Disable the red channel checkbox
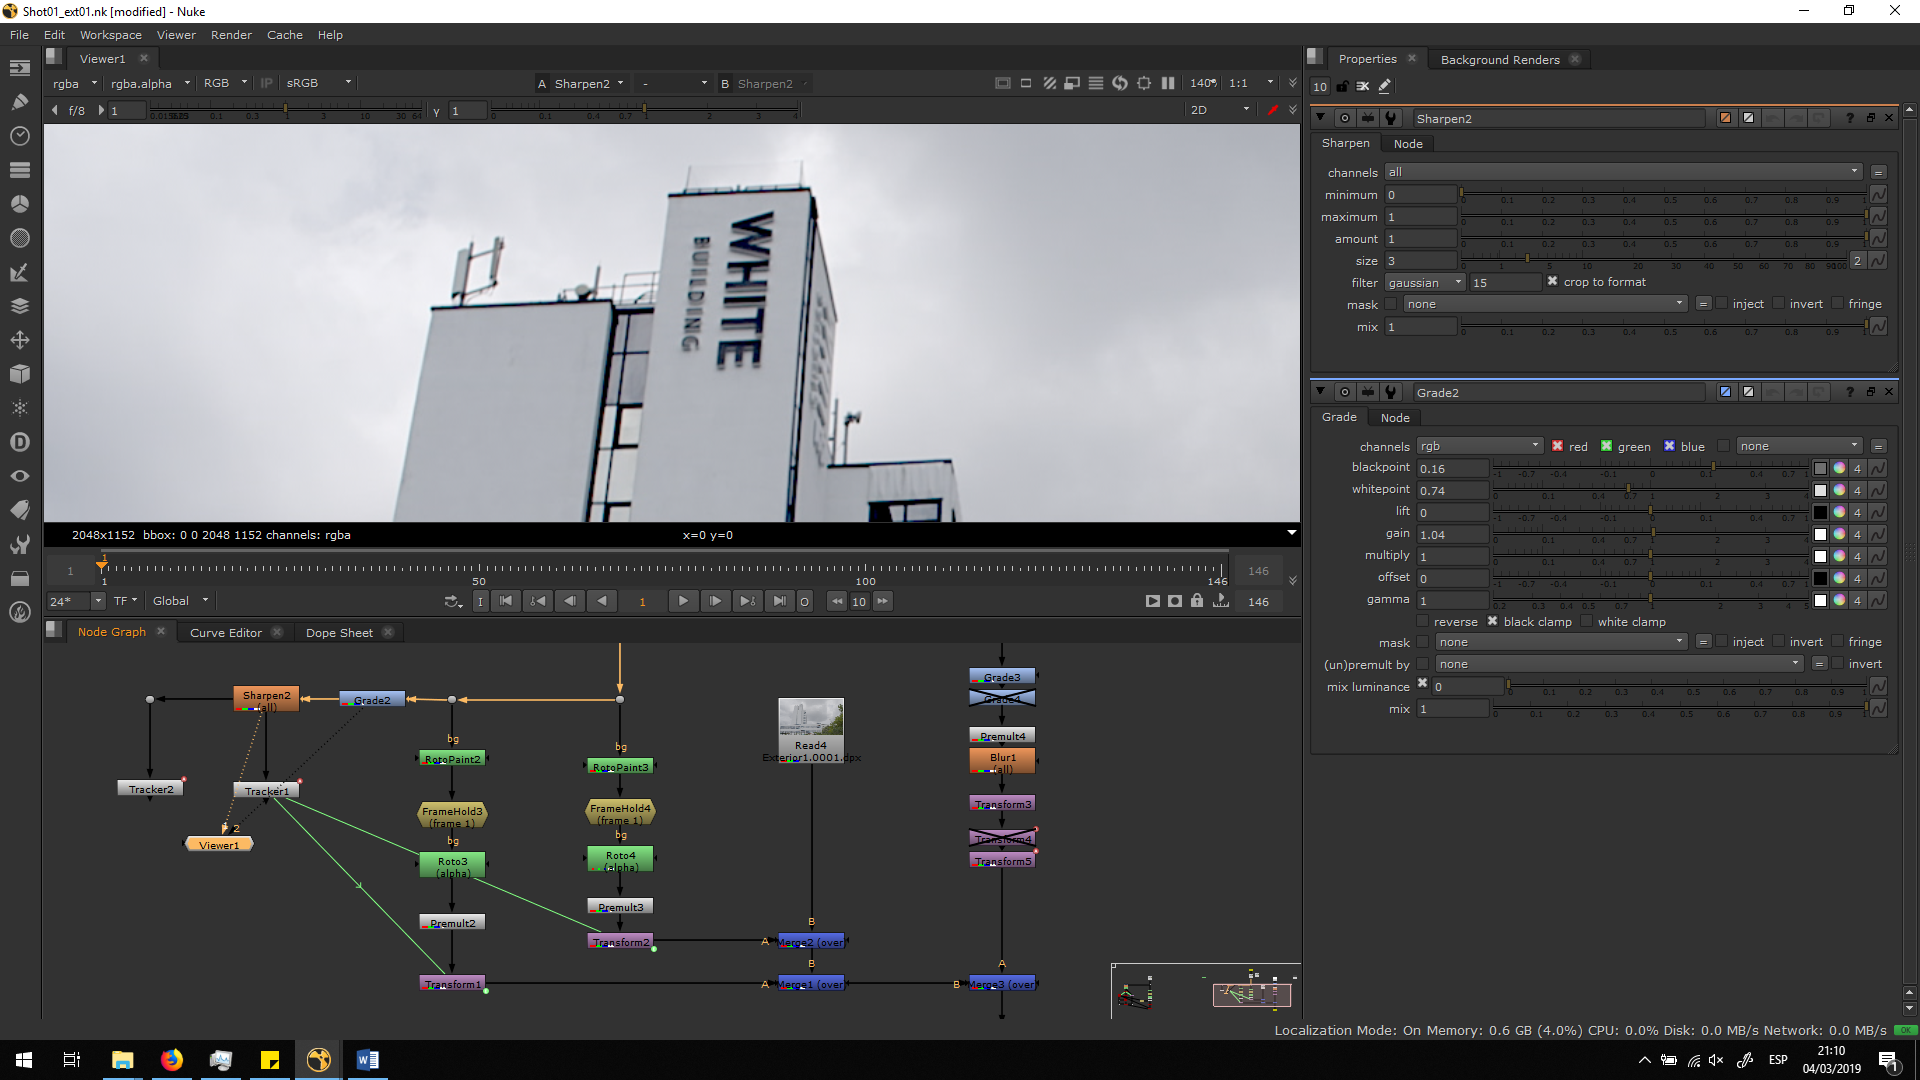 [x=1557, y=446]
